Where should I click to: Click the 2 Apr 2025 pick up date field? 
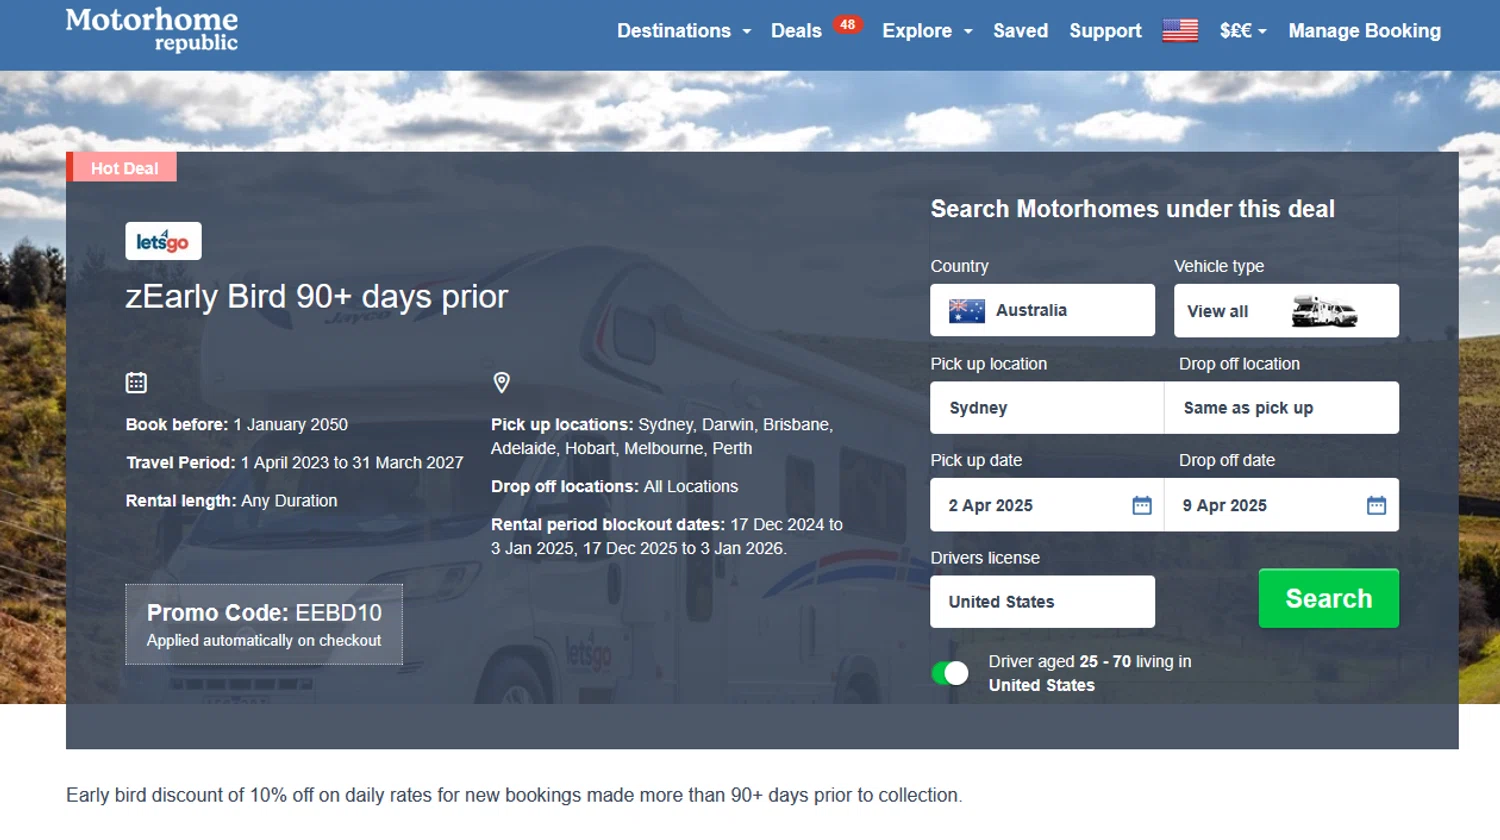coord(1047,505)
